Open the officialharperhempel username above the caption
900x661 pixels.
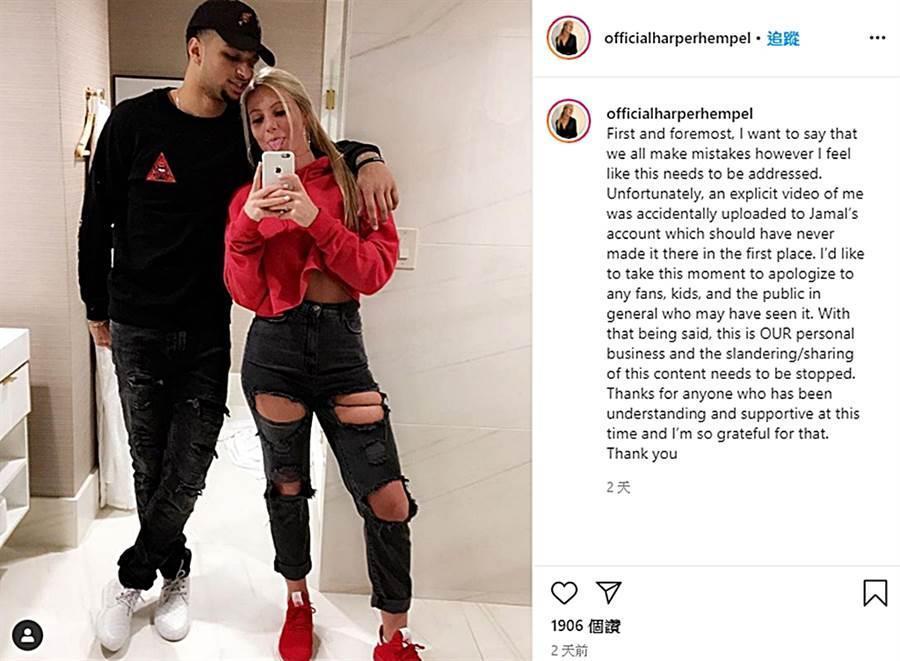click(x=680, y=114)
